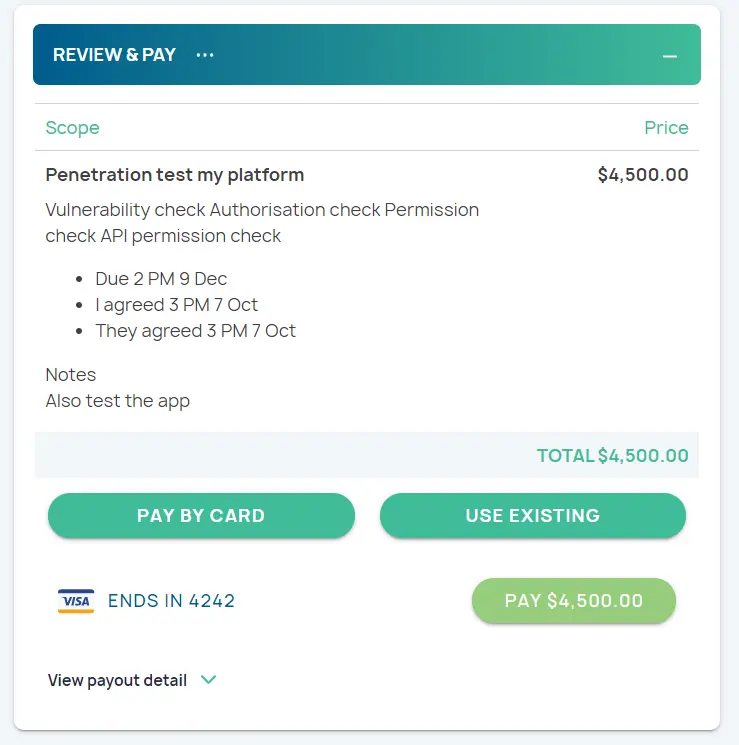739x745 pixels.
Task: Click the Price column header
Action: (x=666, y=128)
